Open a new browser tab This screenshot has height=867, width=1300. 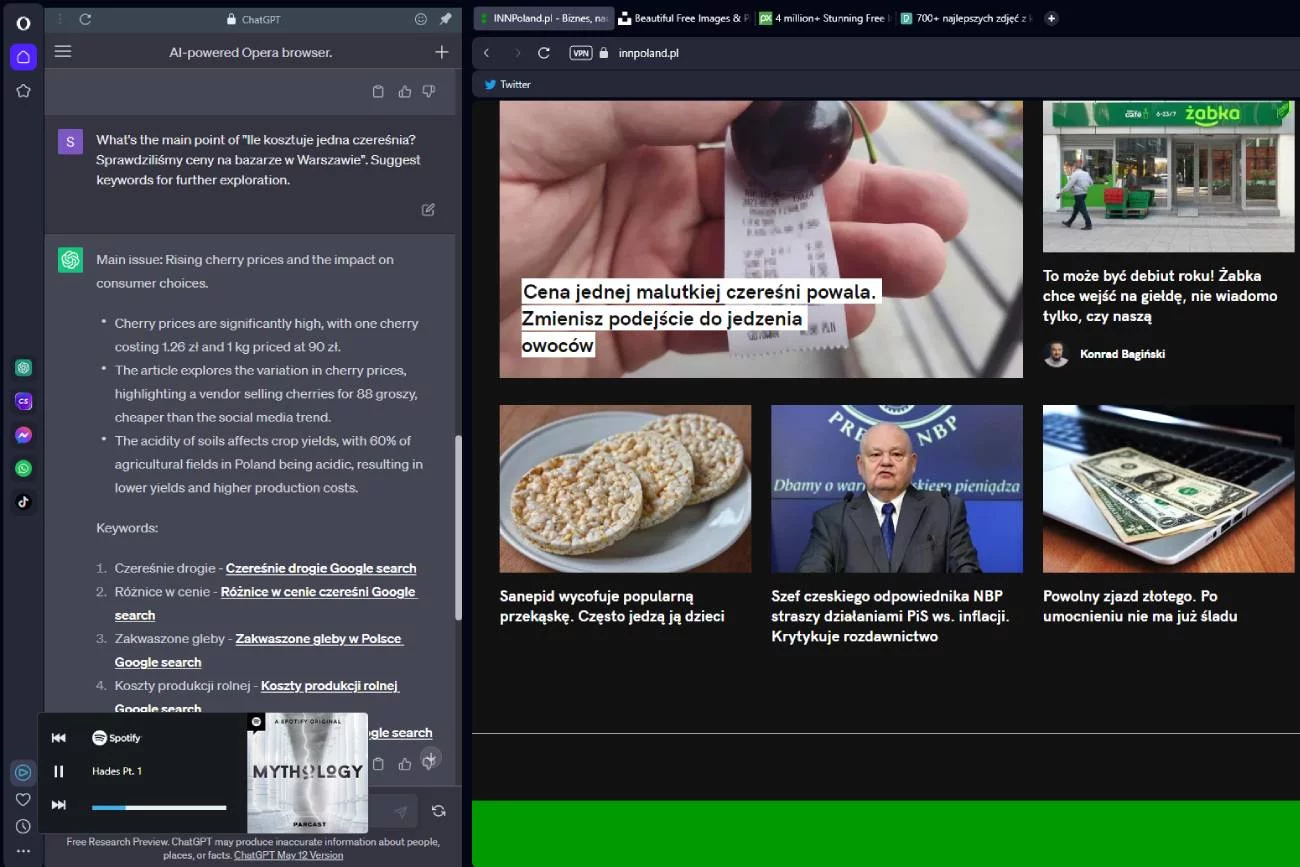[x=1051, y=18]
